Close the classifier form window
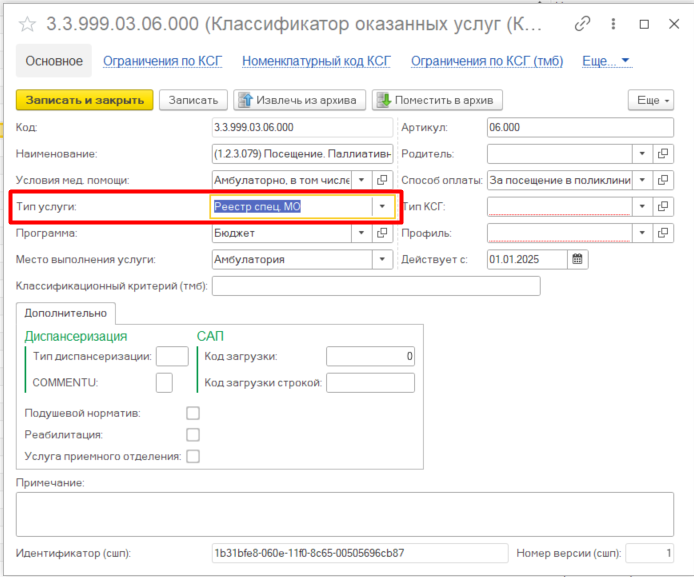The image size is (694, 577). (674, 24)
